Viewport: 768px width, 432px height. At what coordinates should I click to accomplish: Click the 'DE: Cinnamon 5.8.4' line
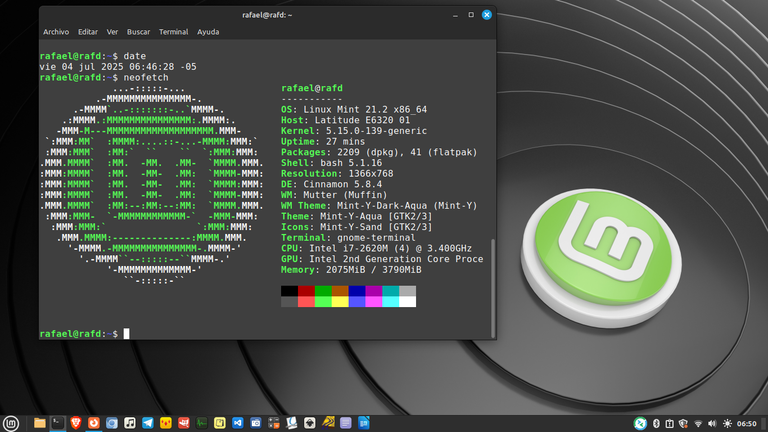click(331, 185)
